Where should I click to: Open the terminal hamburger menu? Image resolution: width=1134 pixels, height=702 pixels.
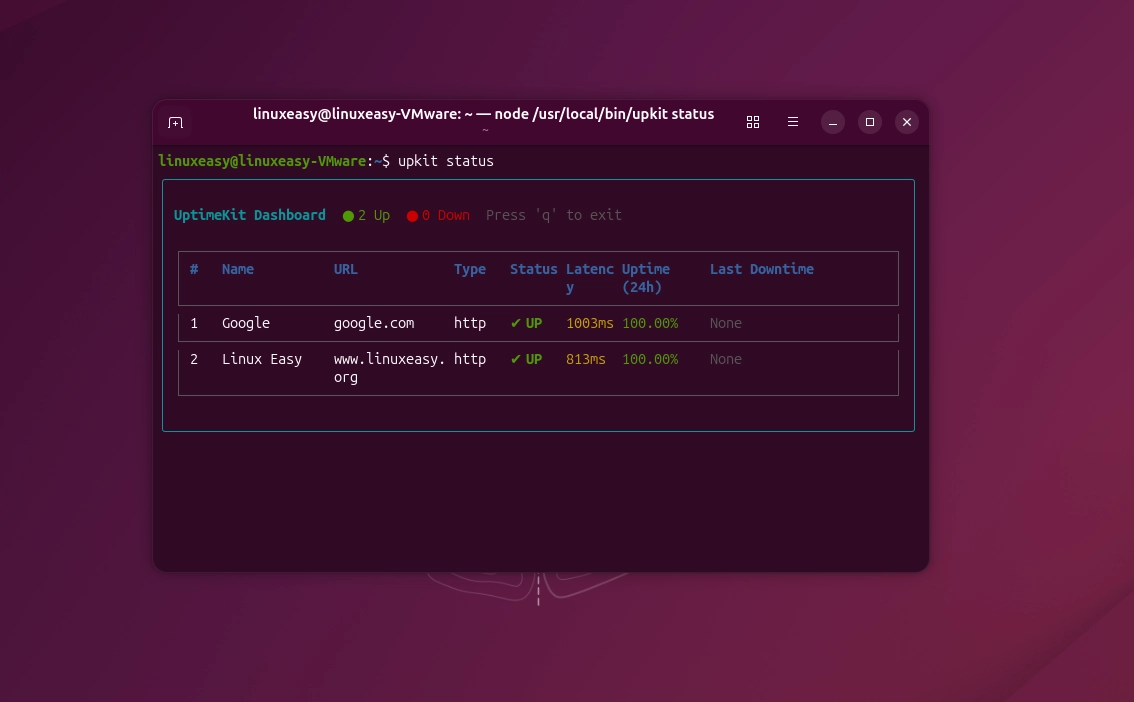coord(793,121)
